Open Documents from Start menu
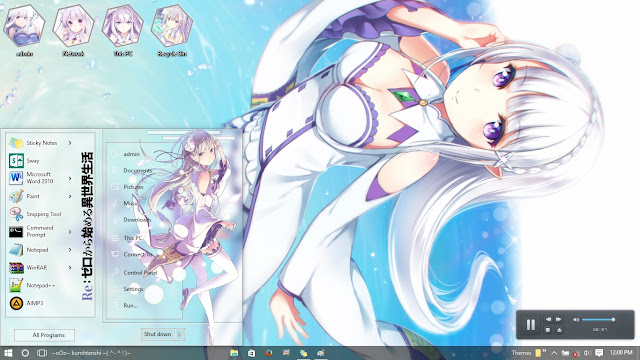This screenshot has height=360, width=640. pos(137,171)
